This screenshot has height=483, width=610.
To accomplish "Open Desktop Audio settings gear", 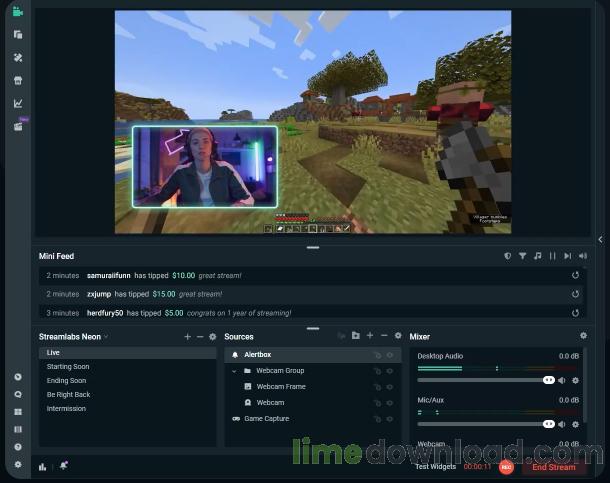I will click(575, 380).
